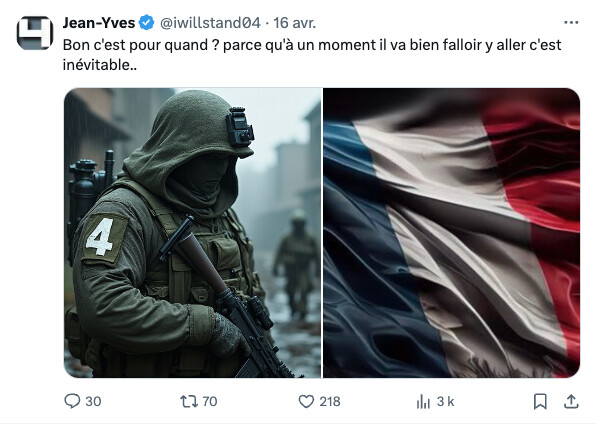Viewport: 596px width, 432px height.
Task: Click the Jean-Yves display name
Action: click(x=99, y=23)
